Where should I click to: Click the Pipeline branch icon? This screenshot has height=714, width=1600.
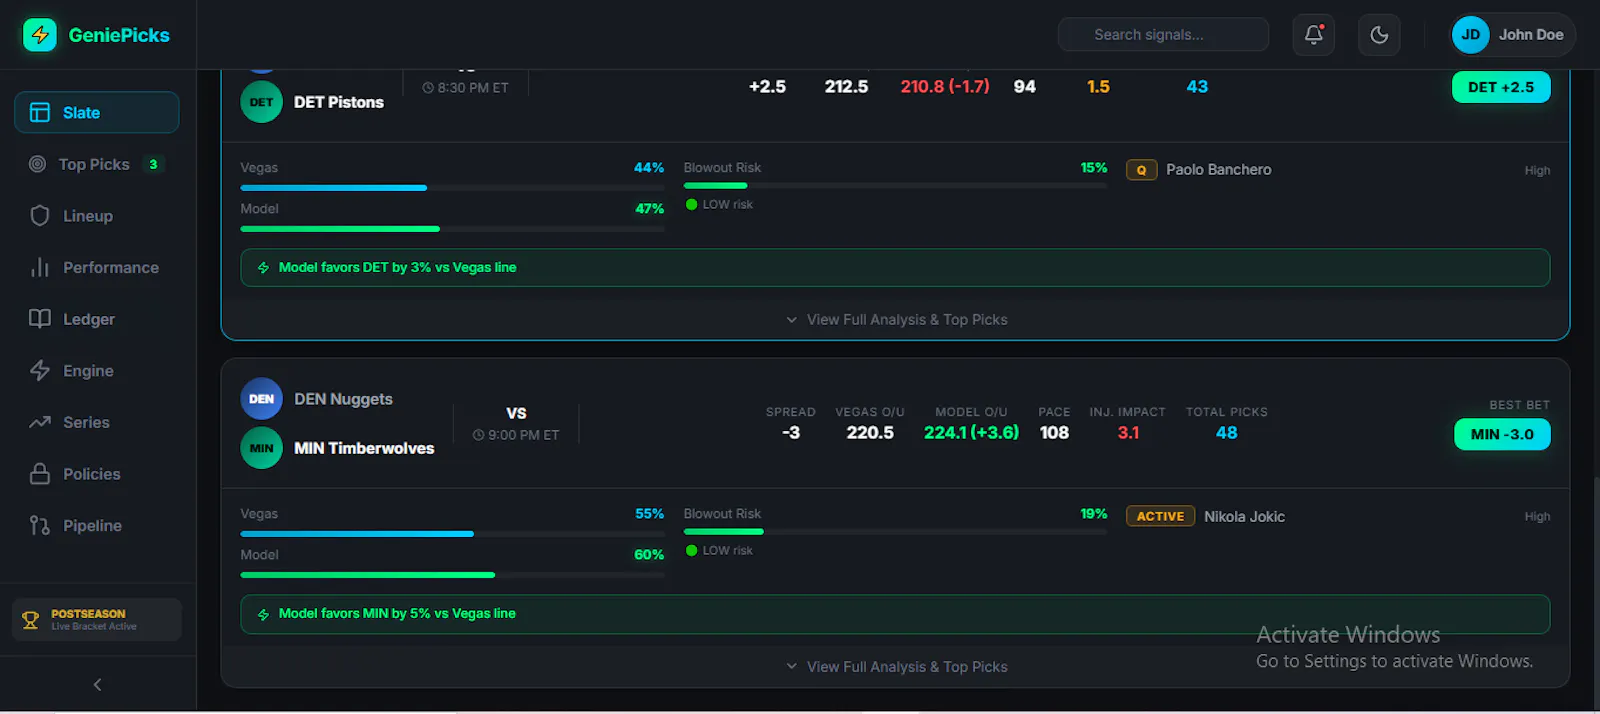coord(40,526)
